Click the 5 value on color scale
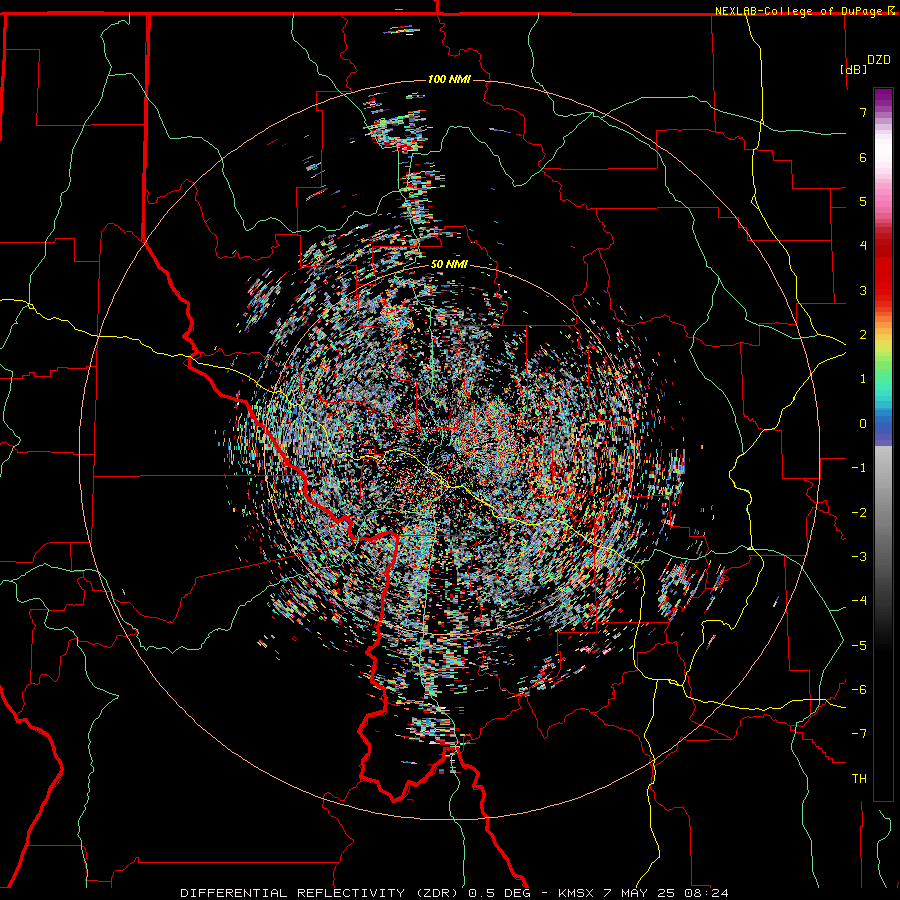The width and height of the screenshot is (900, 900). coord(863,201)
